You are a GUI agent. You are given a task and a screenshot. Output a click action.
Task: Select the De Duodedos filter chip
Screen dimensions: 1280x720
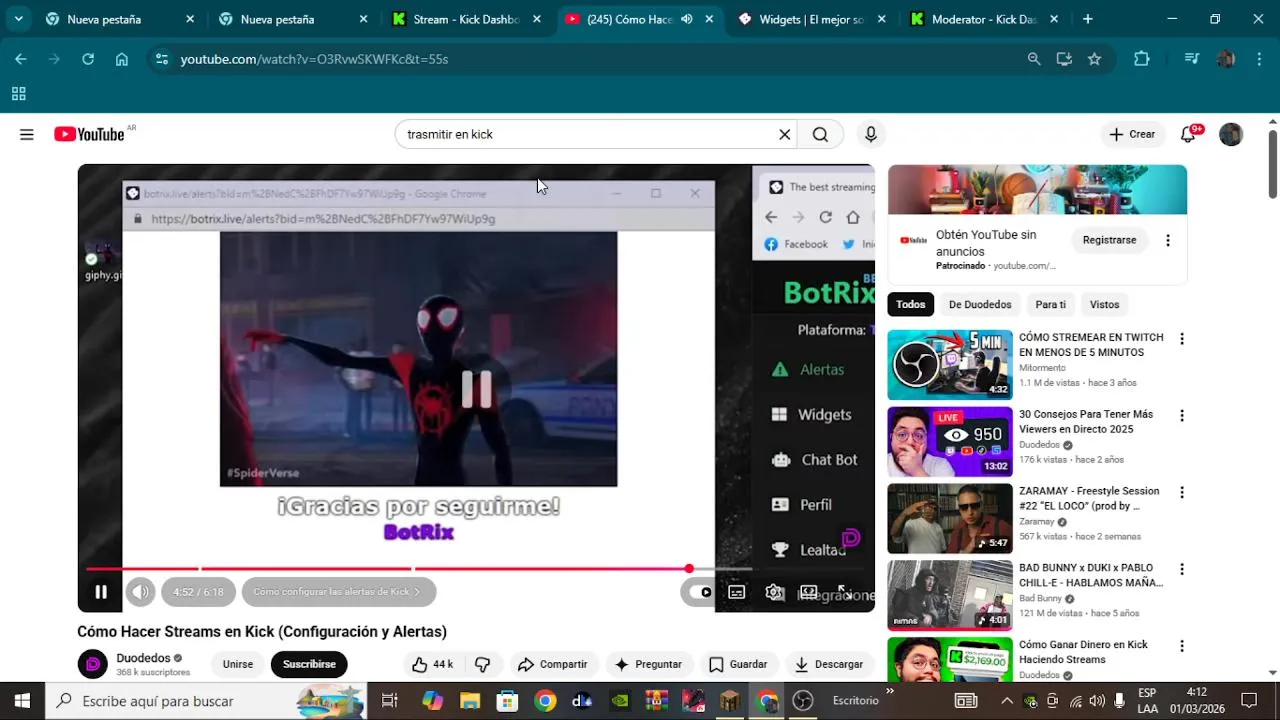coord(980,304)
